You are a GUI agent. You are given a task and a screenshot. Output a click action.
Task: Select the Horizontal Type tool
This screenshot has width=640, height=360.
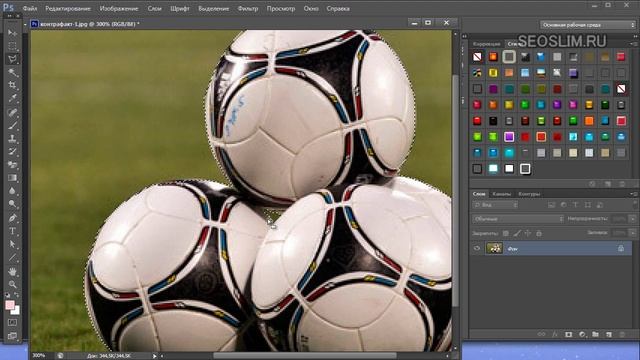coord(12,231)
